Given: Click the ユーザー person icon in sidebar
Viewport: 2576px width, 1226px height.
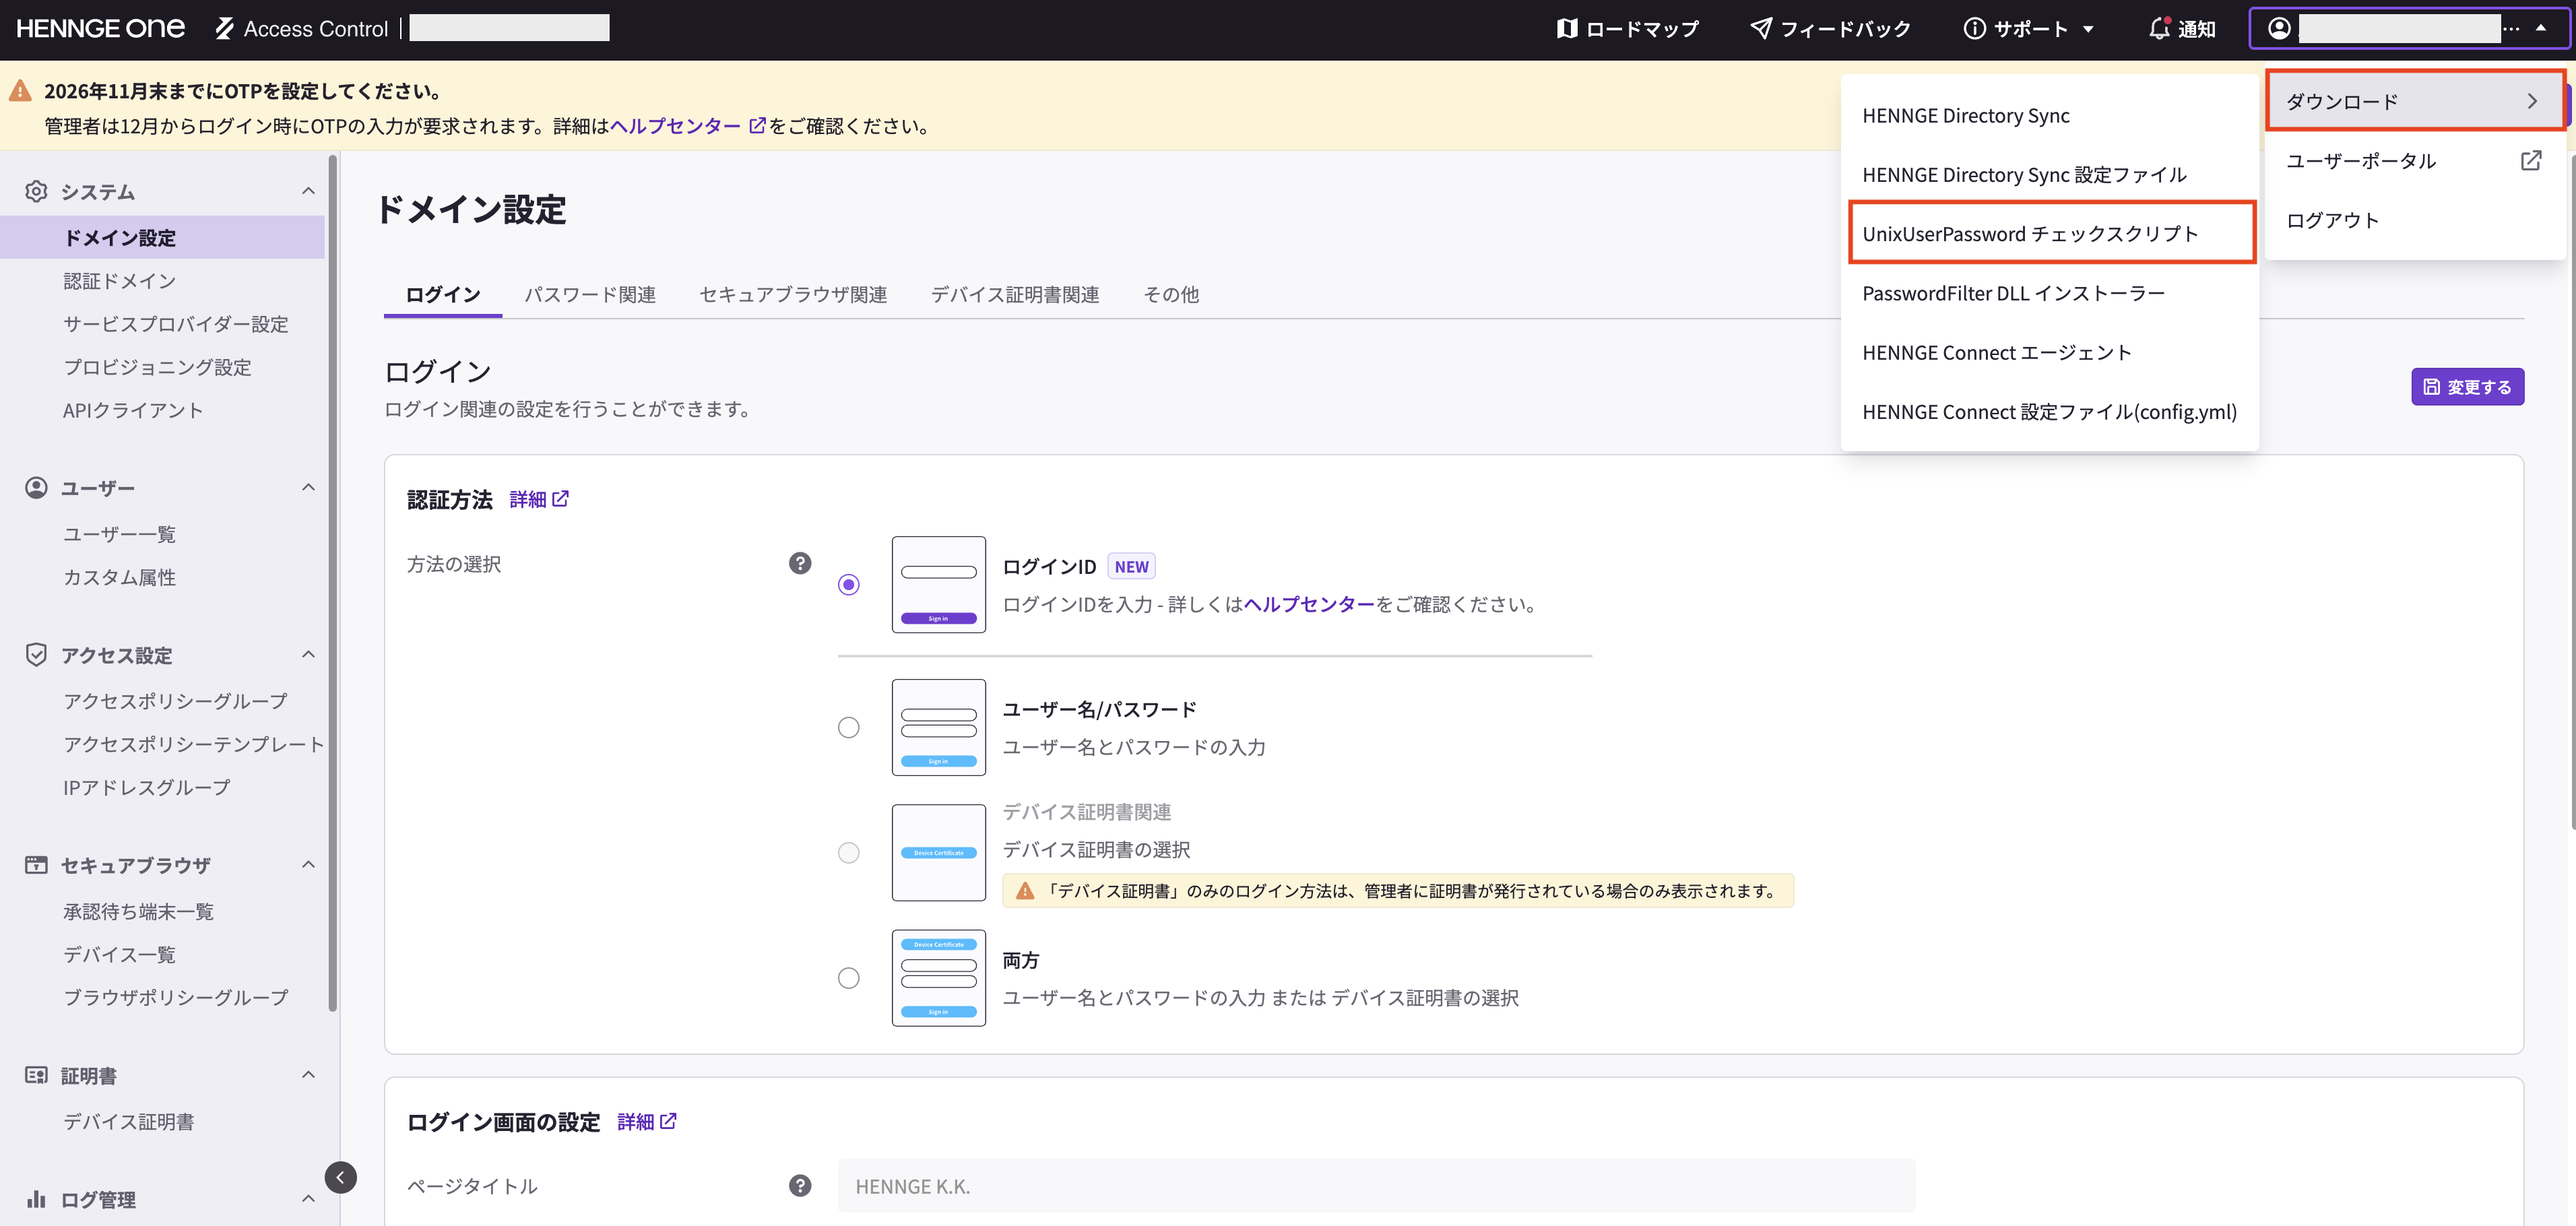Looking at the screenshot, I should tap(36, 487).
